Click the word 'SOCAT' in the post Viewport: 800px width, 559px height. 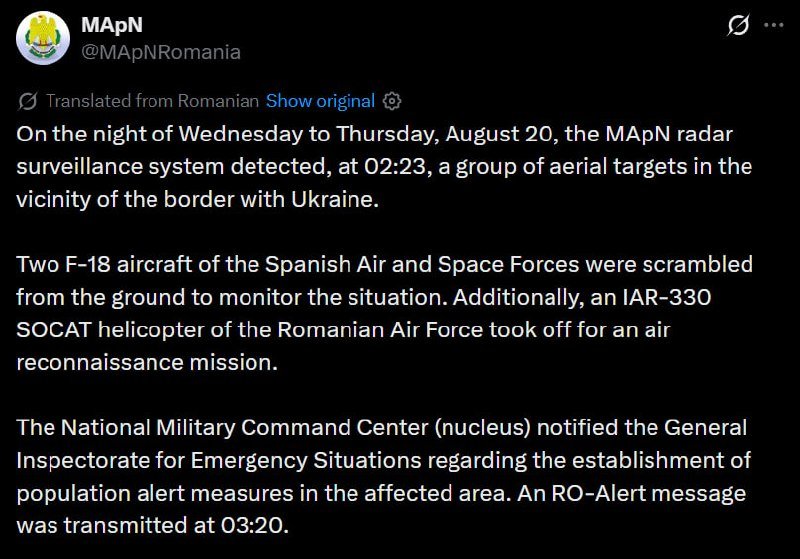point(54,329)
